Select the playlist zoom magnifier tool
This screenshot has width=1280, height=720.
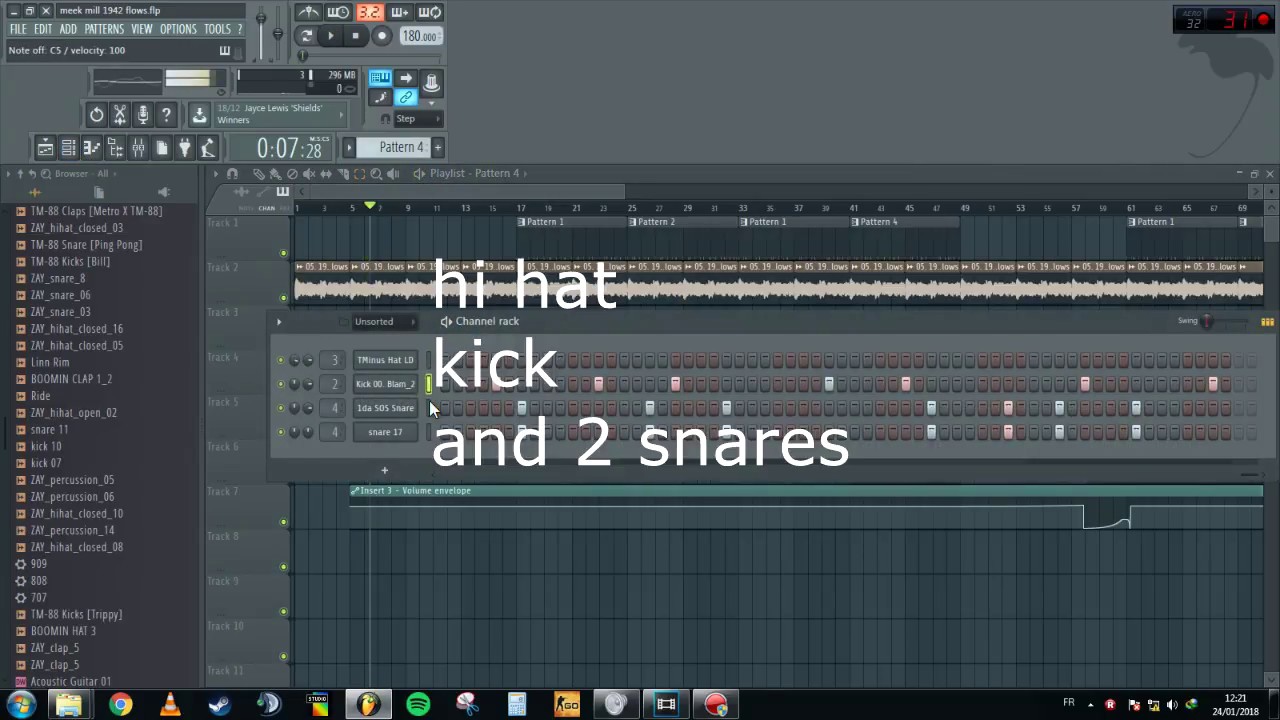pos(376,173)
